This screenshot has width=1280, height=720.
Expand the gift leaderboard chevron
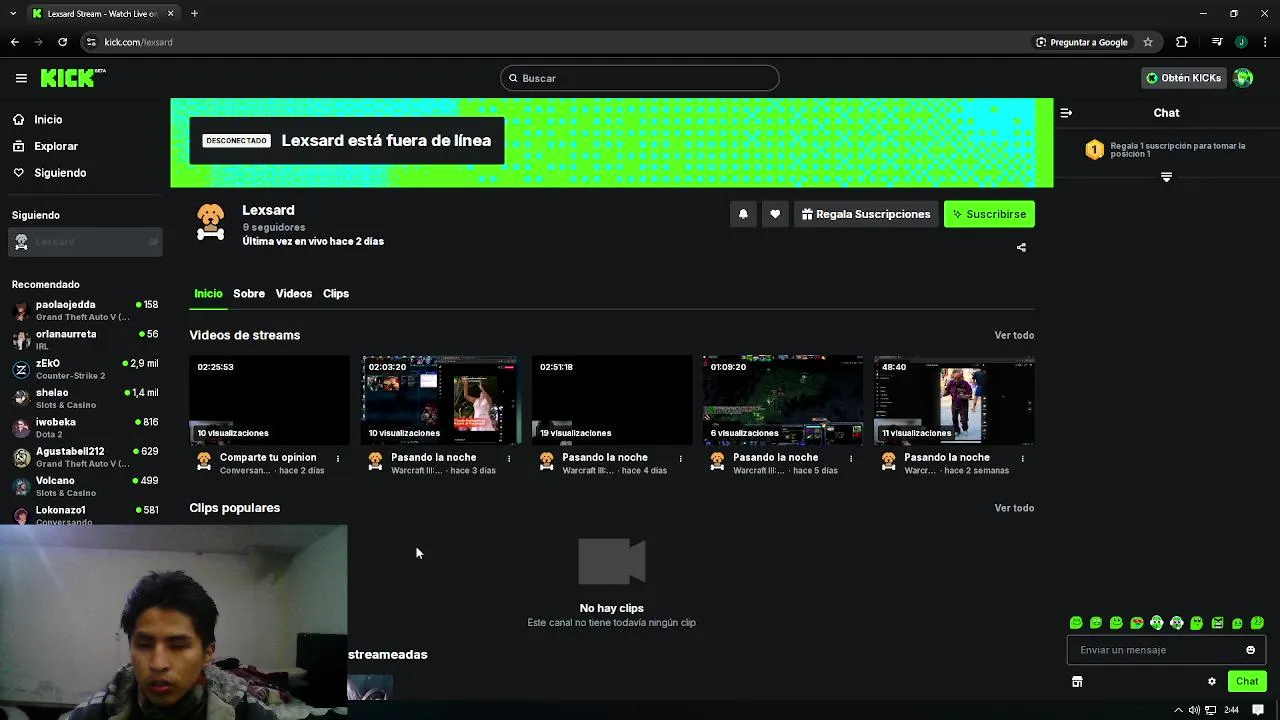1166,177
